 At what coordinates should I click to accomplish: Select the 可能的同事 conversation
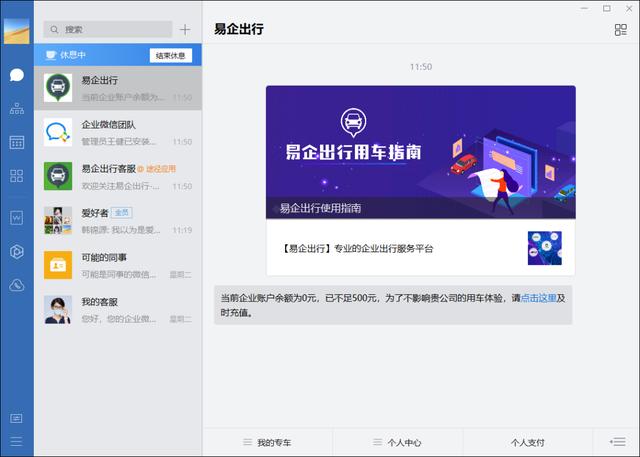tap(118, 265)
